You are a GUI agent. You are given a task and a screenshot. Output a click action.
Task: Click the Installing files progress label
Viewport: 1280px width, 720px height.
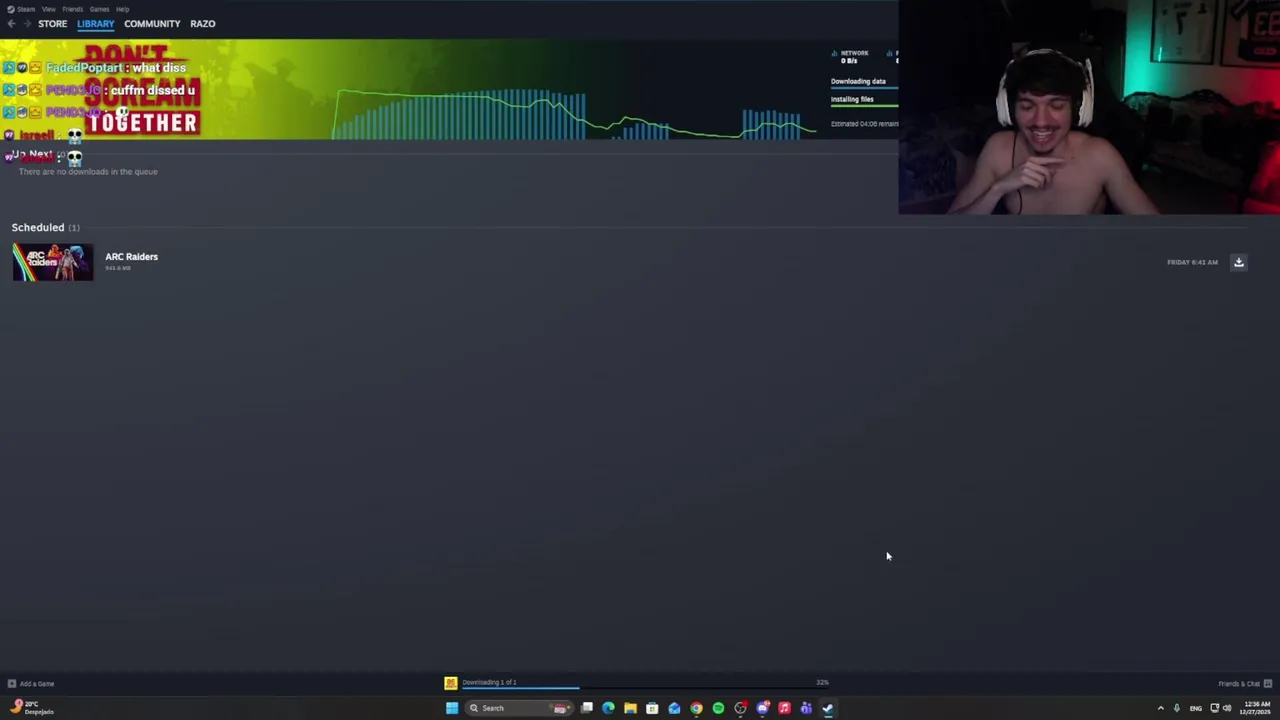pos(852,99)
